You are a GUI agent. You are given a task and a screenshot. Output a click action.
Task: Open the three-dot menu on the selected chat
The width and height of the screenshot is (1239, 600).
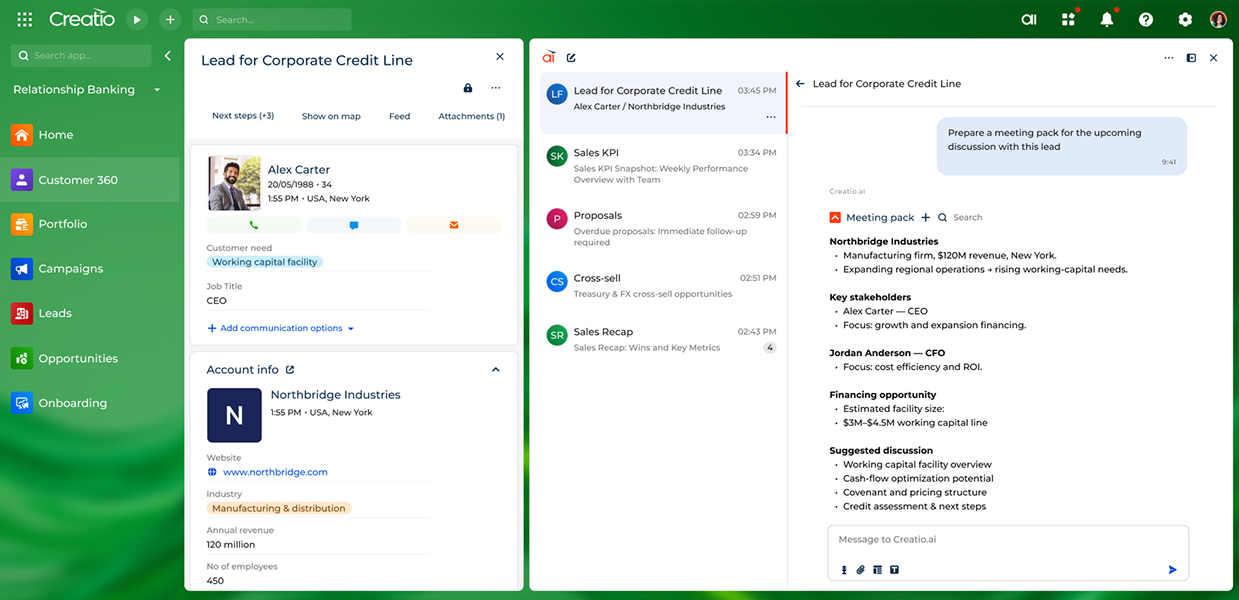tap(770, 117)
